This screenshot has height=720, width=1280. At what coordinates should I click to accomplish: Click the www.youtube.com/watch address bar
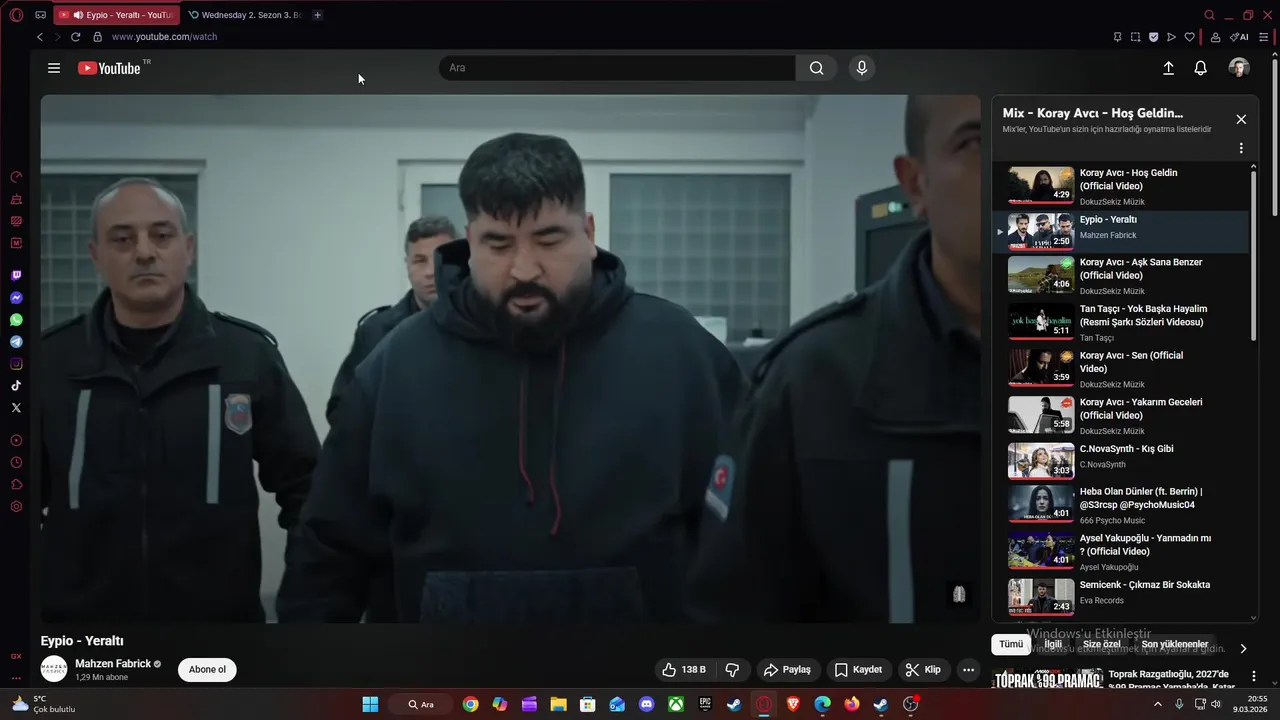point(164,37)
